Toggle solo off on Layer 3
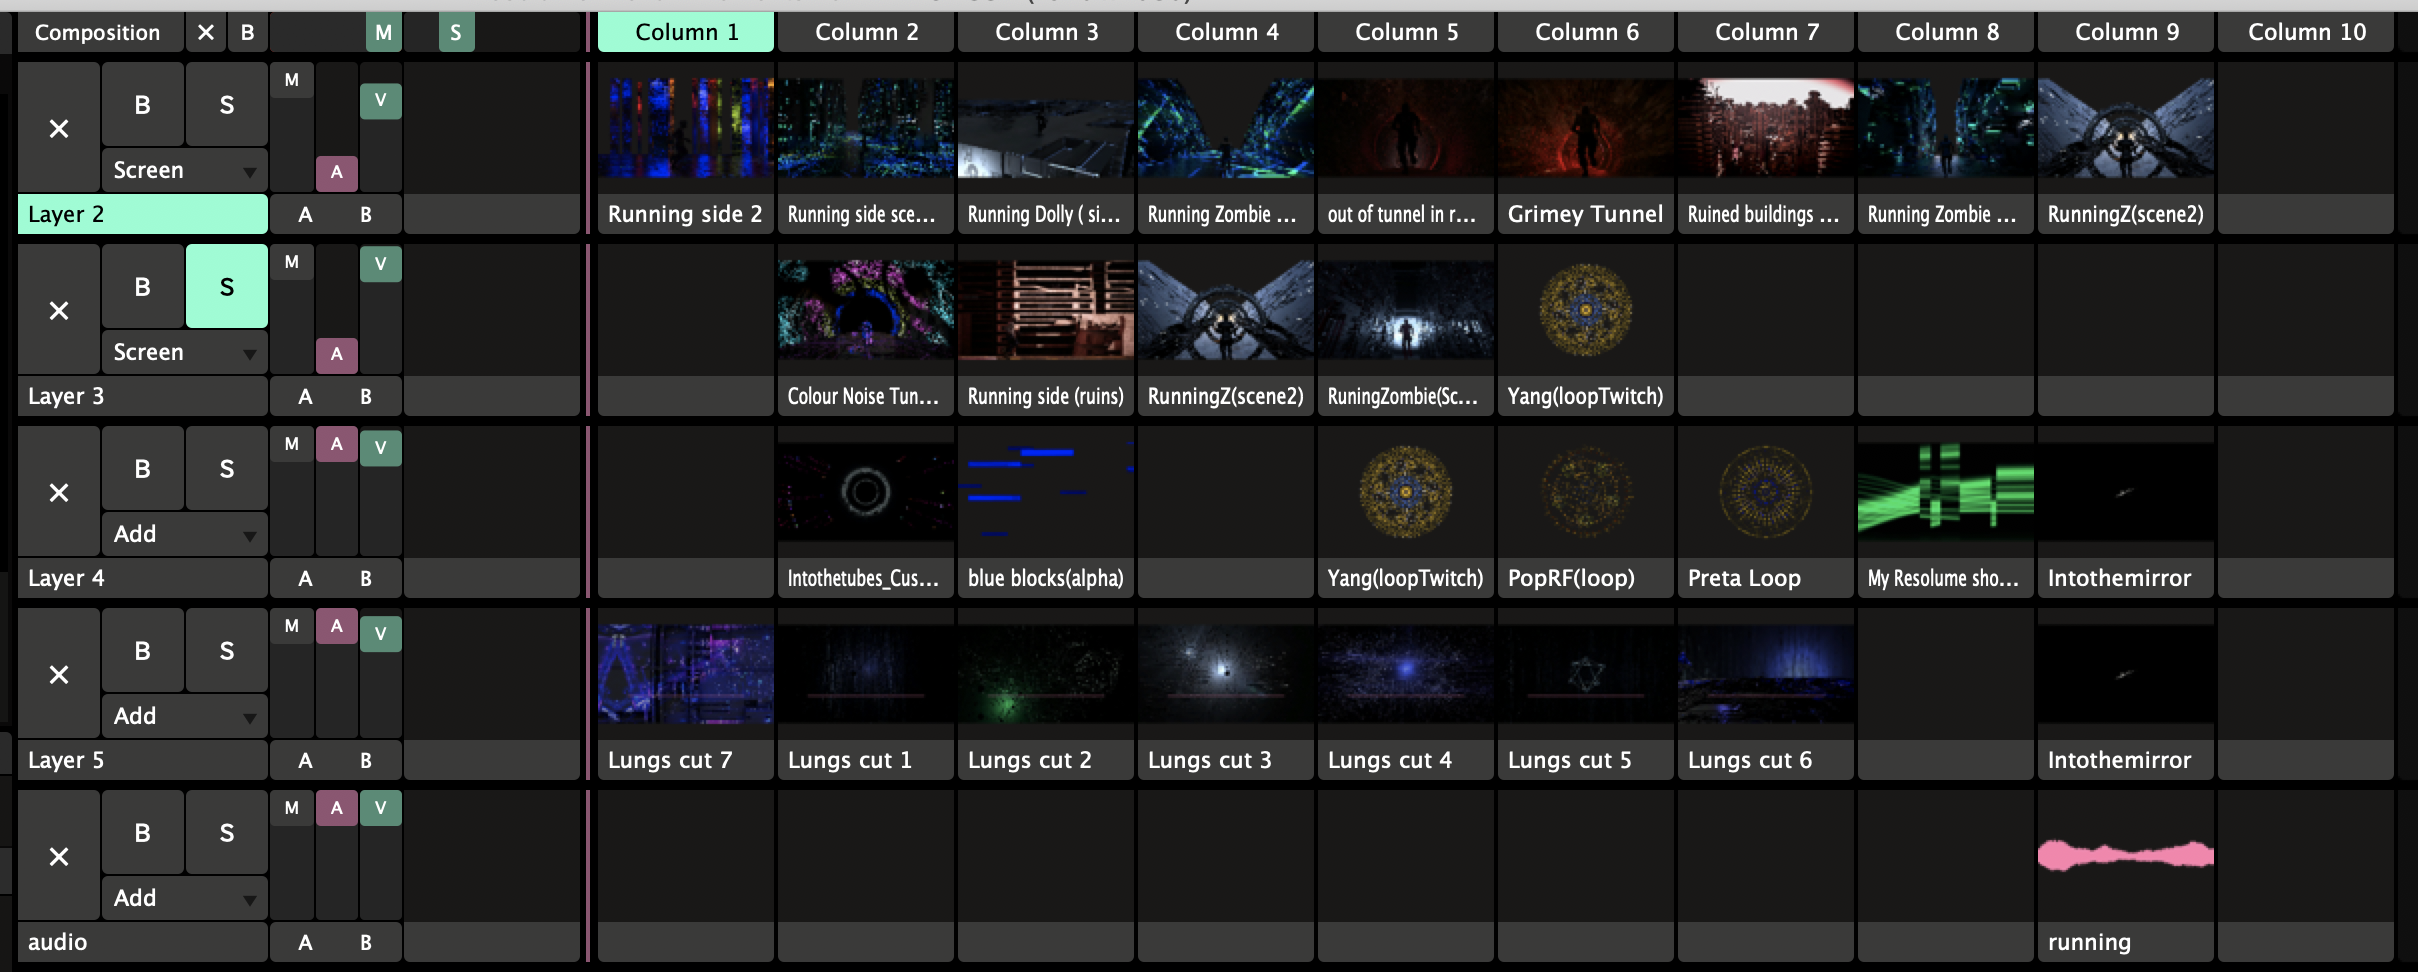 227,287
